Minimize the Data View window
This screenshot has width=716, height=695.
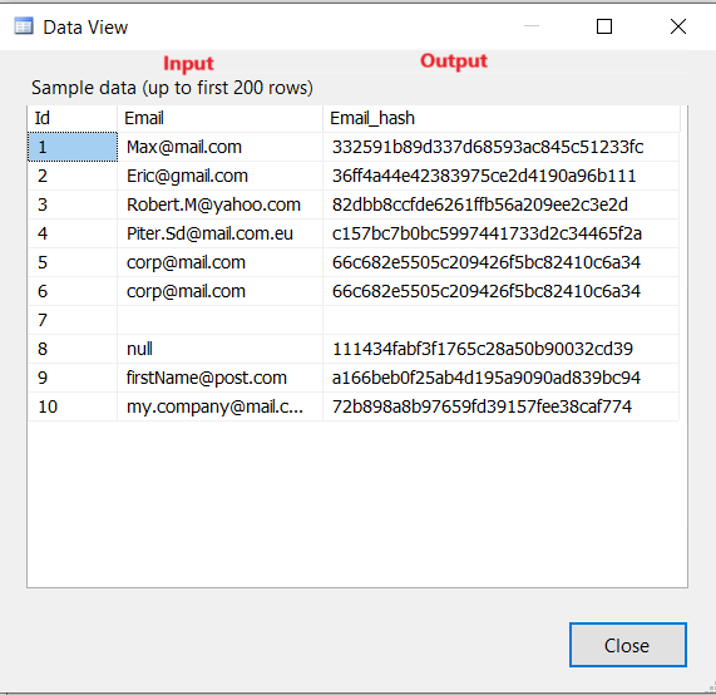(x=532, y=27)
